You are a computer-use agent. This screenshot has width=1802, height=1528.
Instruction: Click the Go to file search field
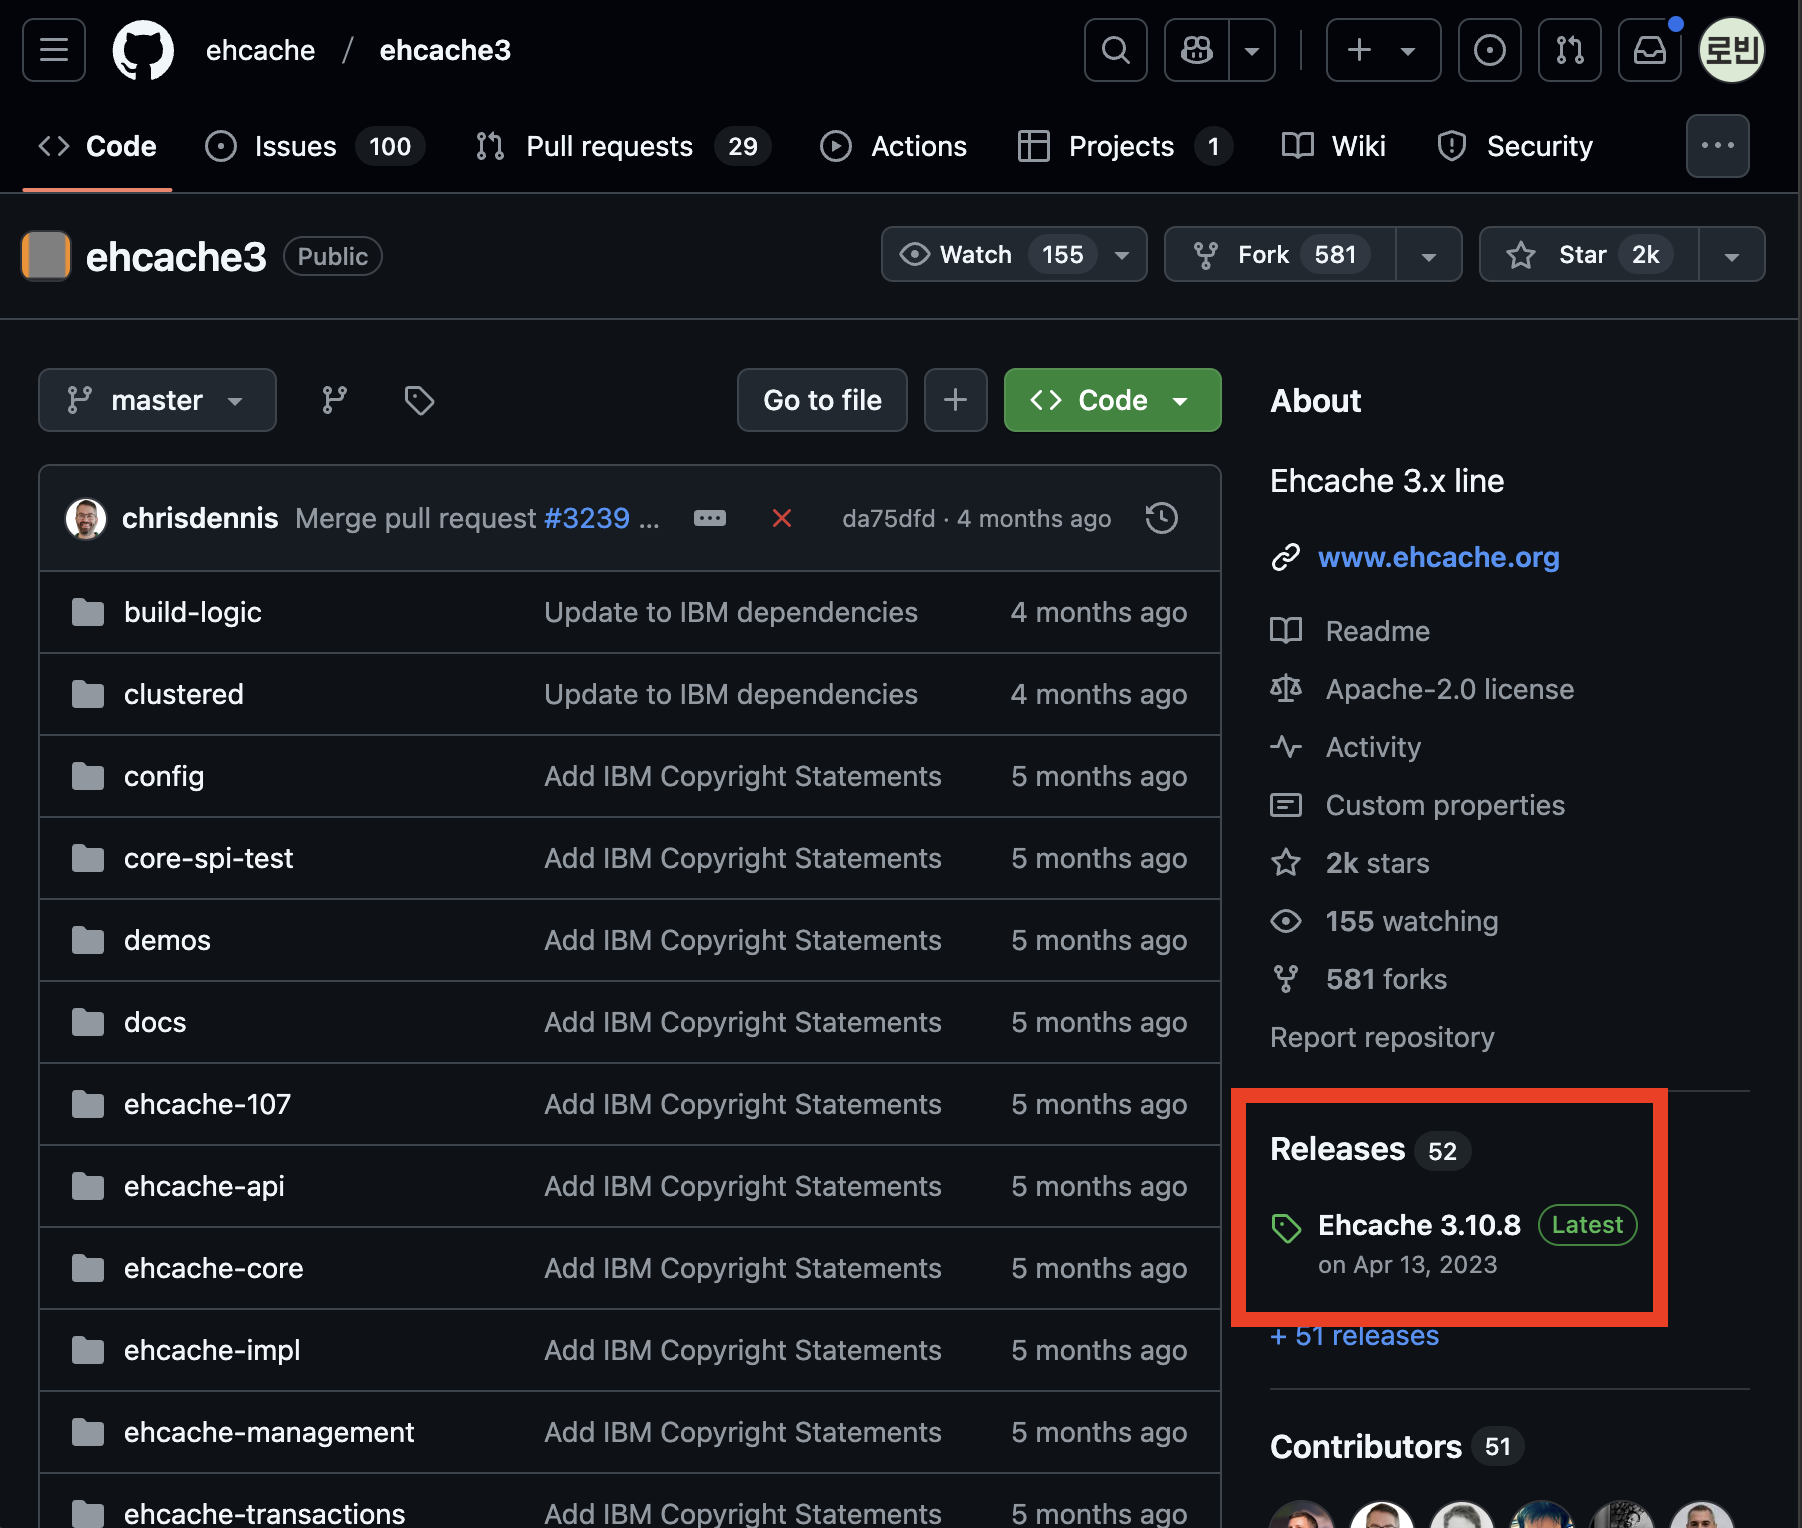[822, 400]
